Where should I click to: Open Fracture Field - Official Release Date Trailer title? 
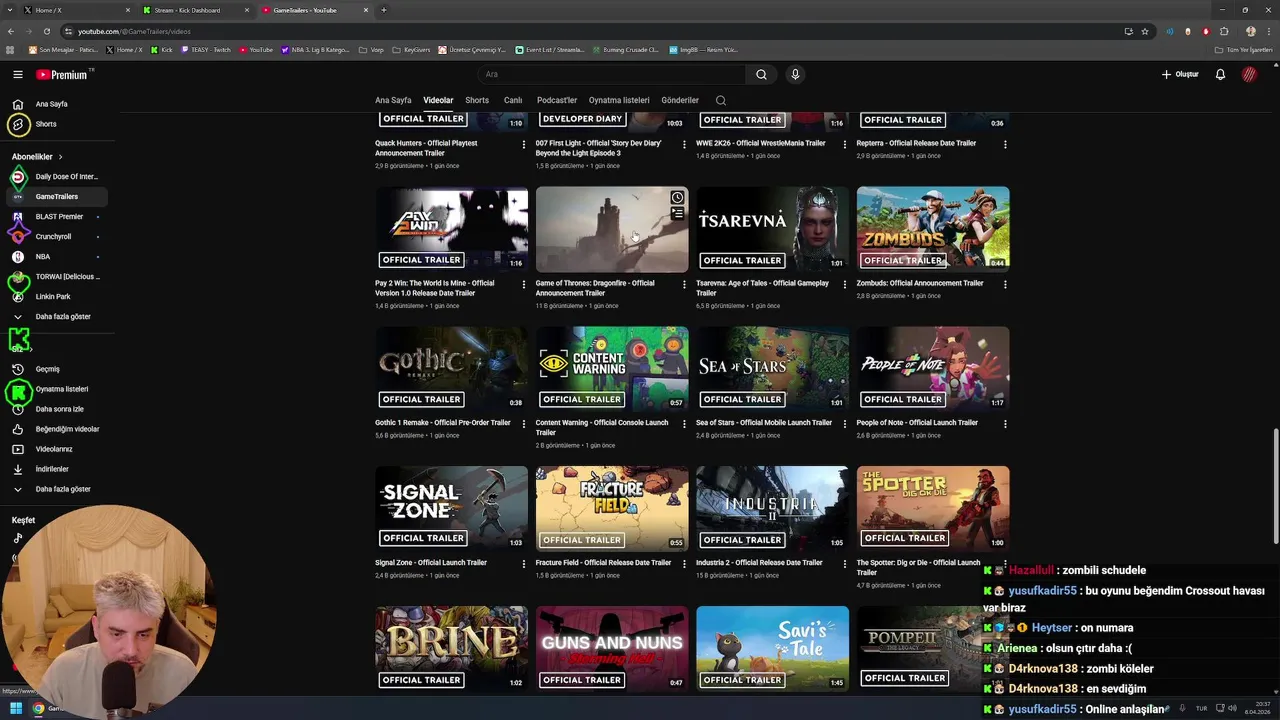tap(603, 563)
